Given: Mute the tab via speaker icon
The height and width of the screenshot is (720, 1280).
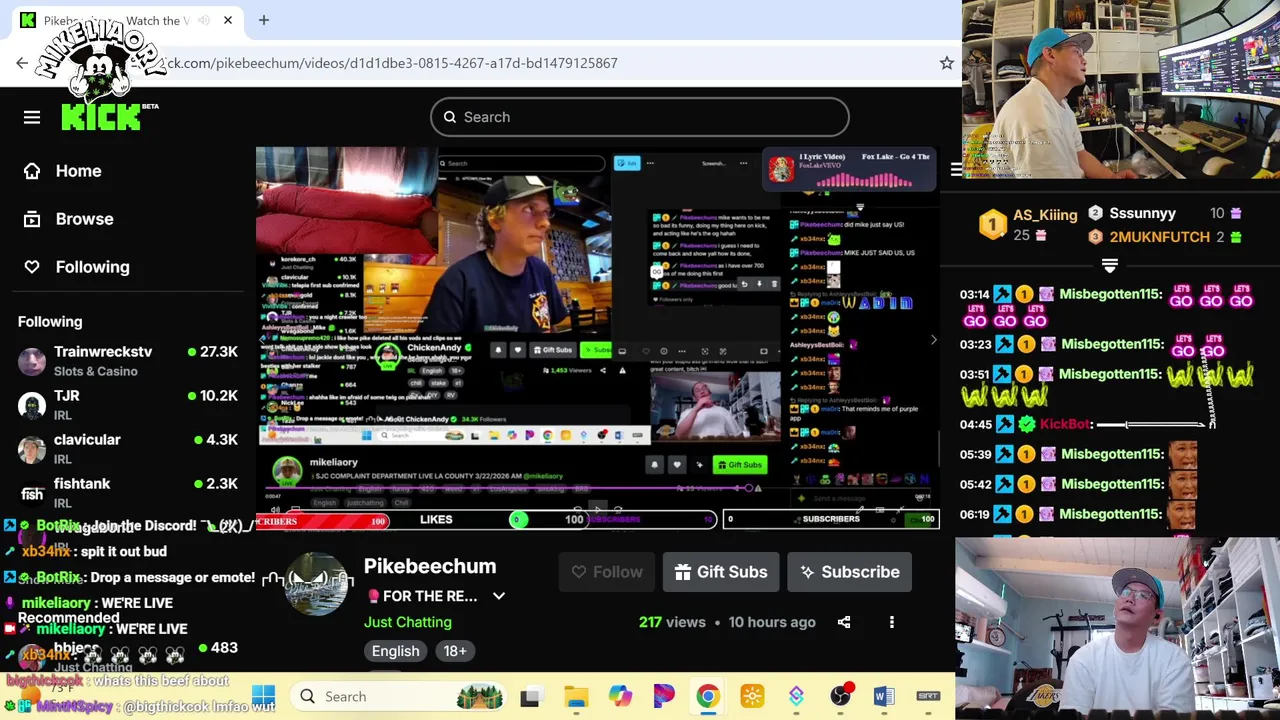Looking at the screenshot, I should click(x=204, y=20).
